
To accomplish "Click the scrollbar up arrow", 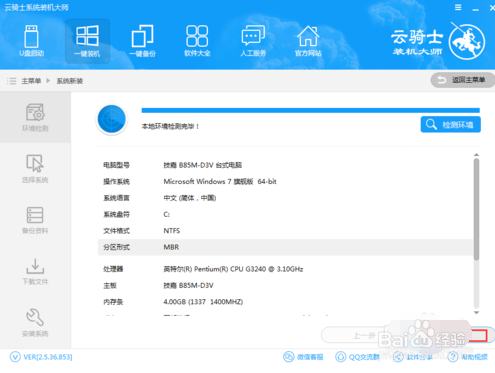I will click(477, 155).
